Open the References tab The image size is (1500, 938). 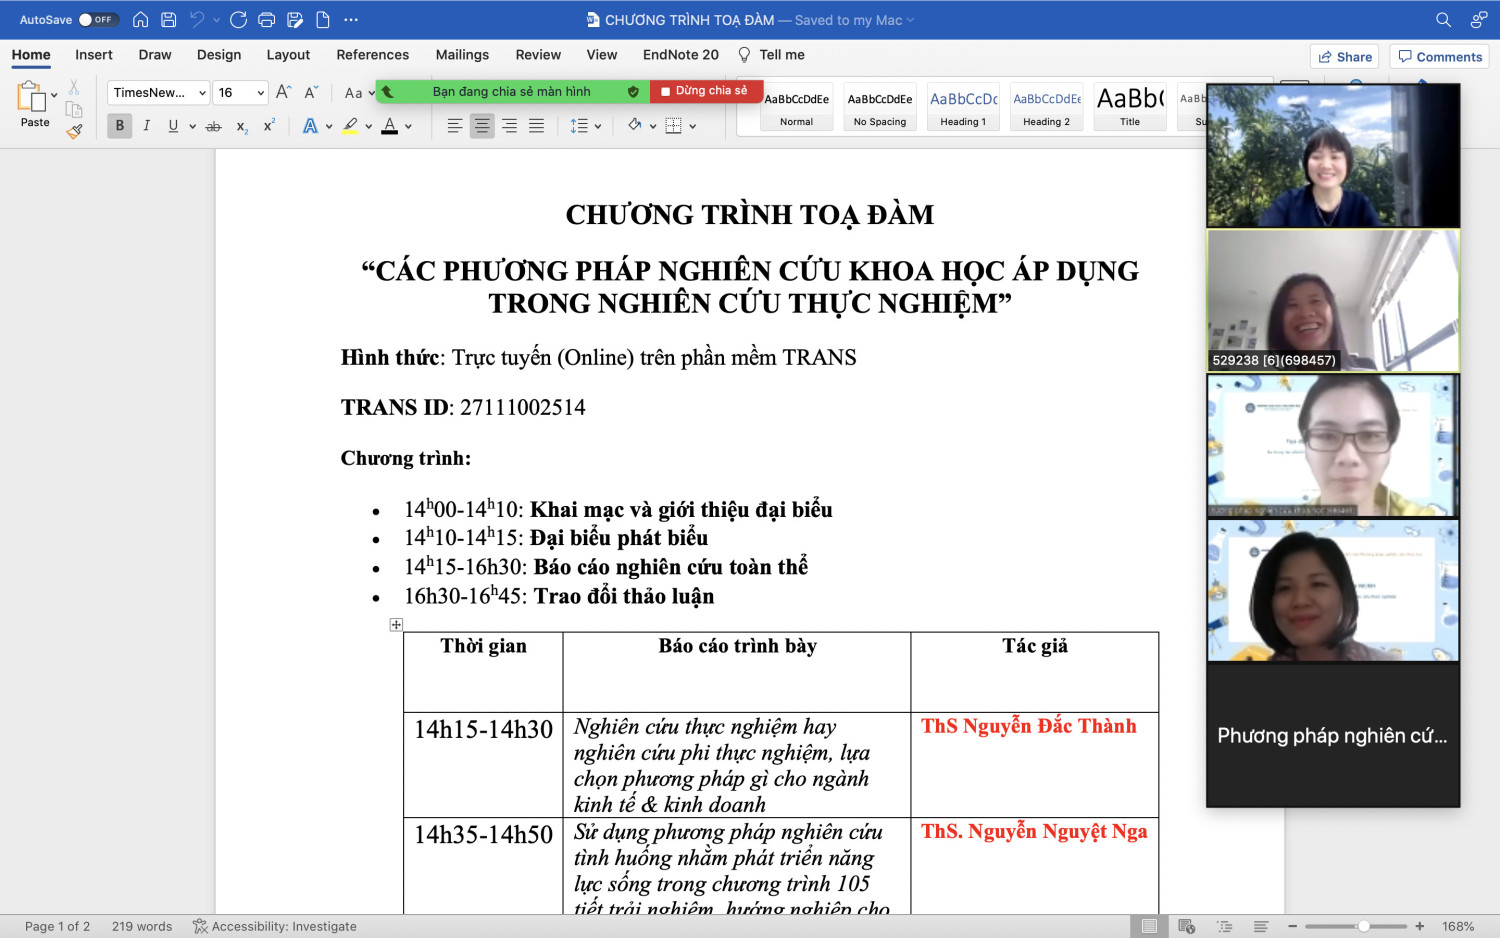(x=372, y=55)
